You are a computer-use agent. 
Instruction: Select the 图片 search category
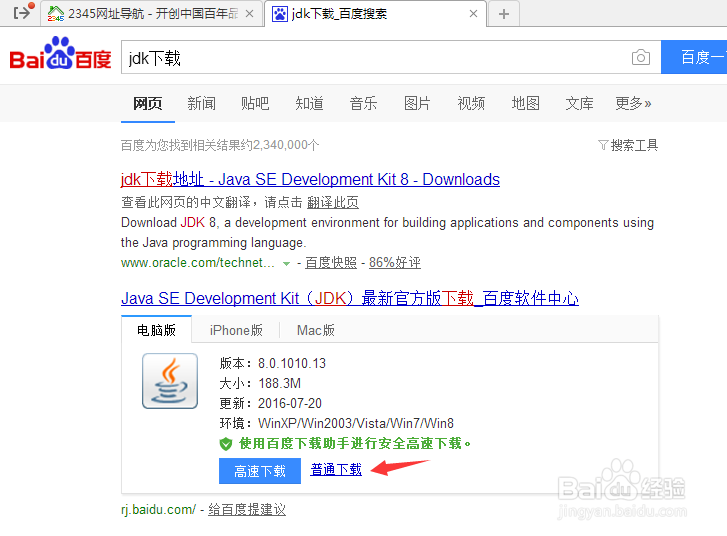pyautogui.click(x=417, y=103)
